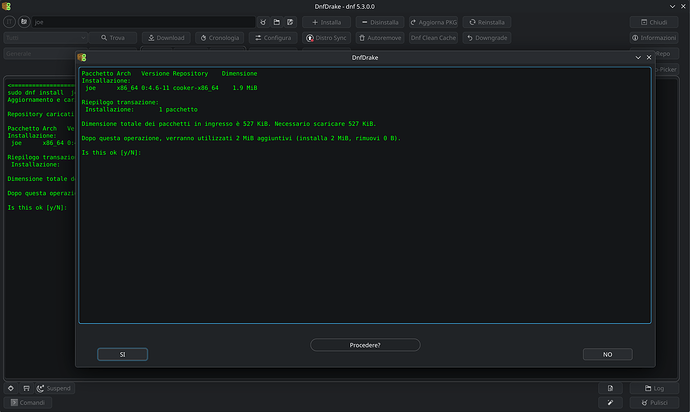Click the Chiudi button
The width and height of the screenshot is (690, 412).
tap(654, 22)
